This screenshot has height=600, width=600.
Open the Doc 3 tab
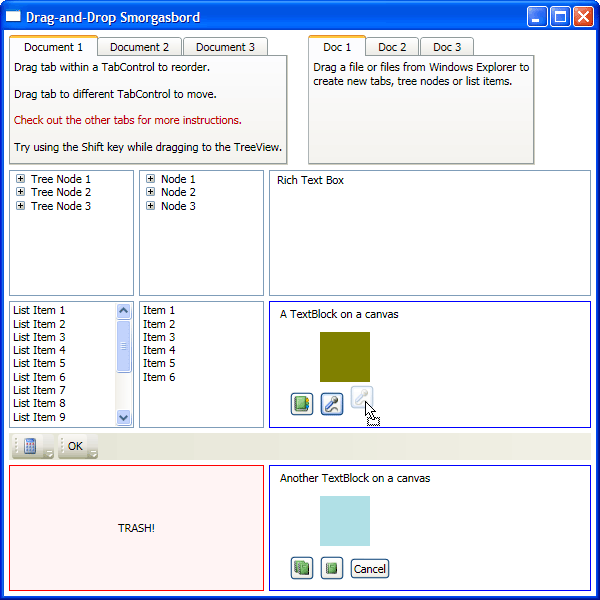447,47
